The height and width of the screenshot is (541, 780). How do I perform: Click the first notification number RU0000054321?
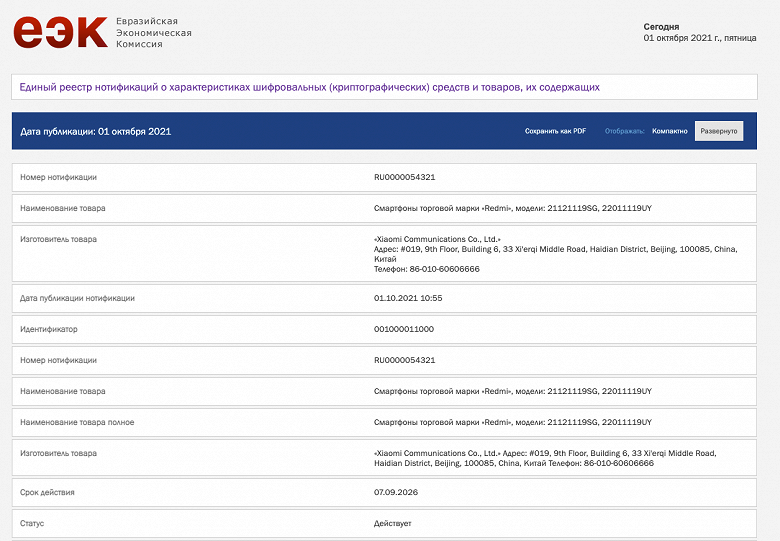click(x=404, y=177)
